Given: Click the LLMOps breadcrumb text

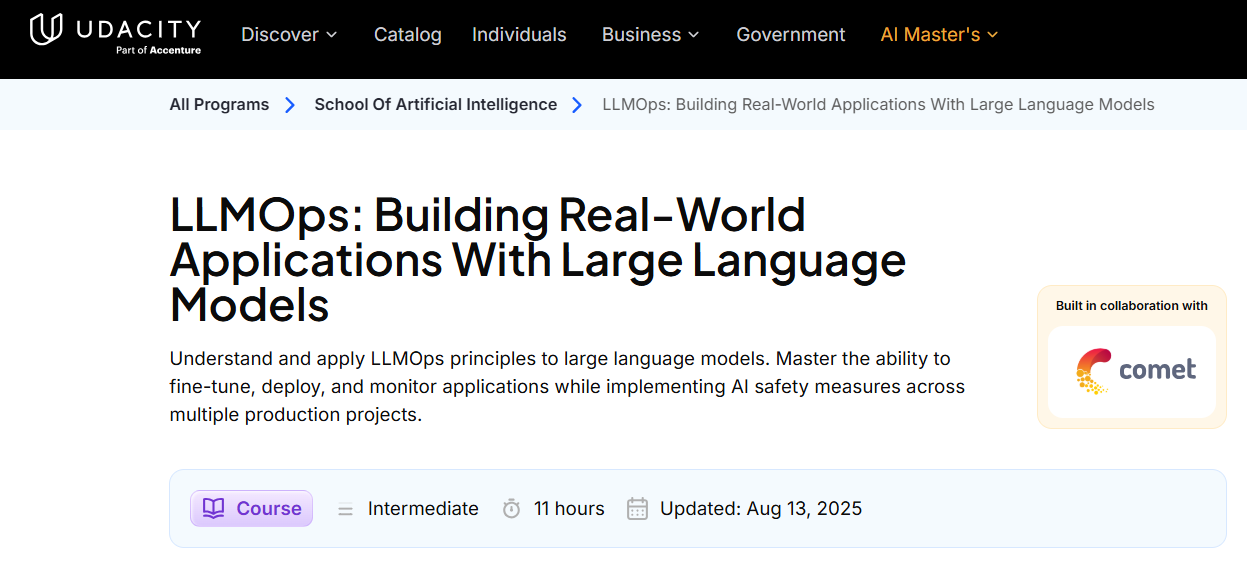Looking at the screenshot, I should point(878,104).
